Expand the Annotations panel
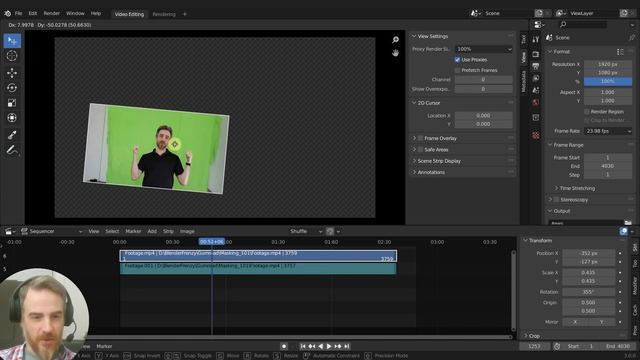 431,173
